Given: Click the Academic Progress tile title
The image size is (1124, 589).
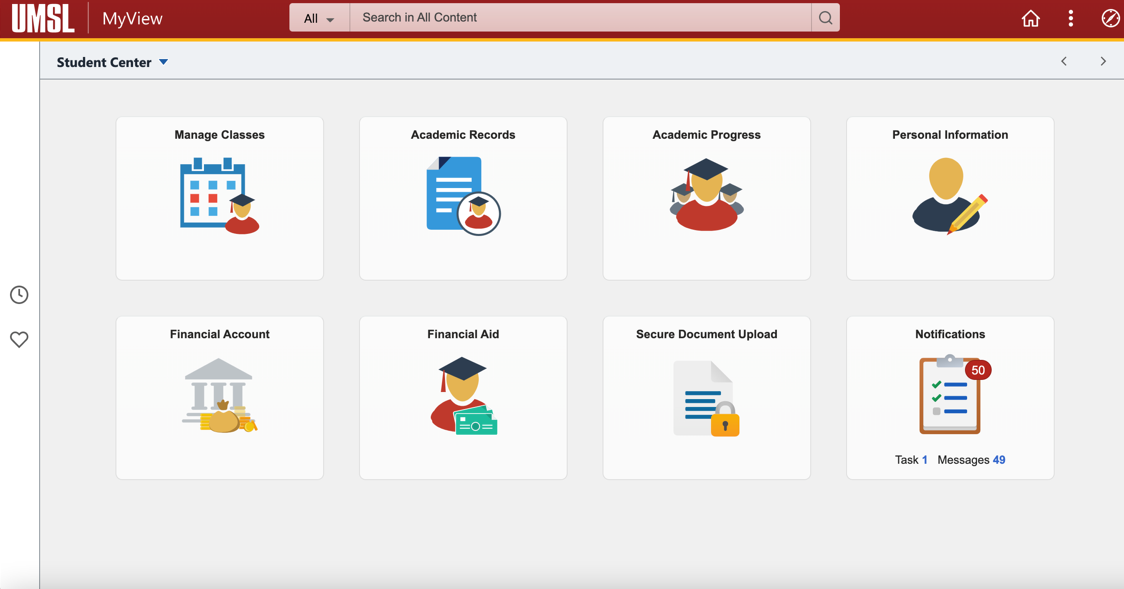Looking at the screenshot, I should (707, 135).
